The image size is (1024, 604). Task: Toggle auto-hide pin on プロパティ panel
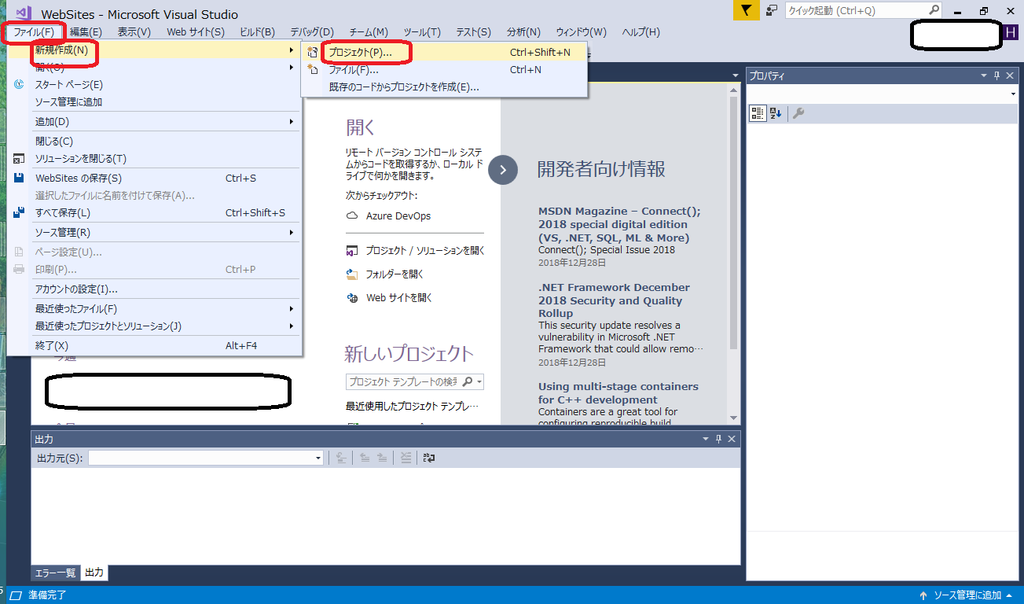point(997,76)
